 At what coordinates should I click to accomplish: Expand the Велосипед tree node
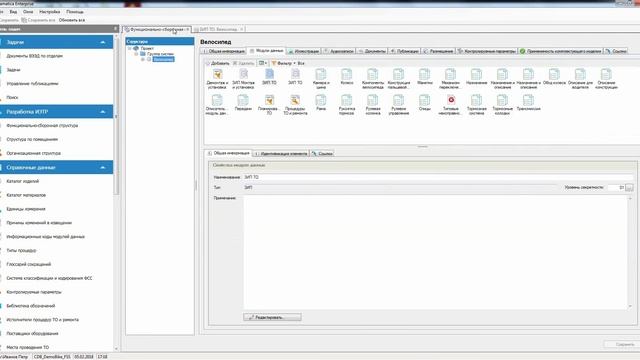click(143, 59)
